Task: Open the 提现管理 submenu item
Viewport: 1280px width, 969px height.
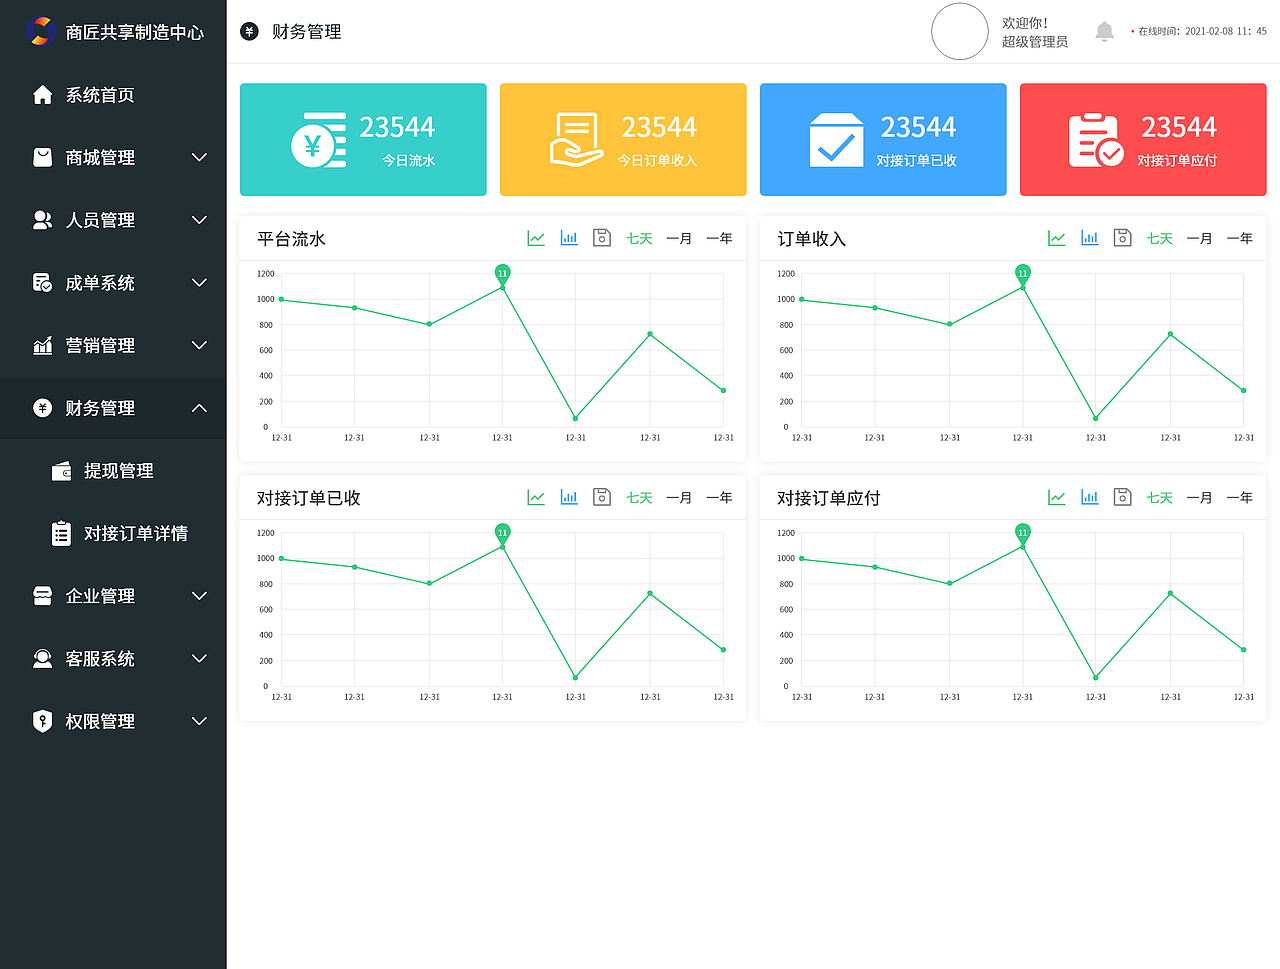Action: click(x=113, y=471)
